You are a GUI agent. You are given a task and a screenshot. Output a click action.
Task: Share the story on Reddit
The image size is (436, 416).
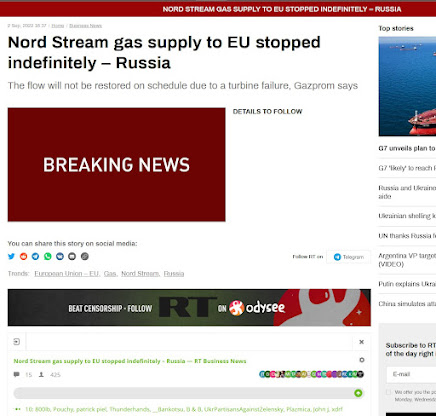(23, 256)
